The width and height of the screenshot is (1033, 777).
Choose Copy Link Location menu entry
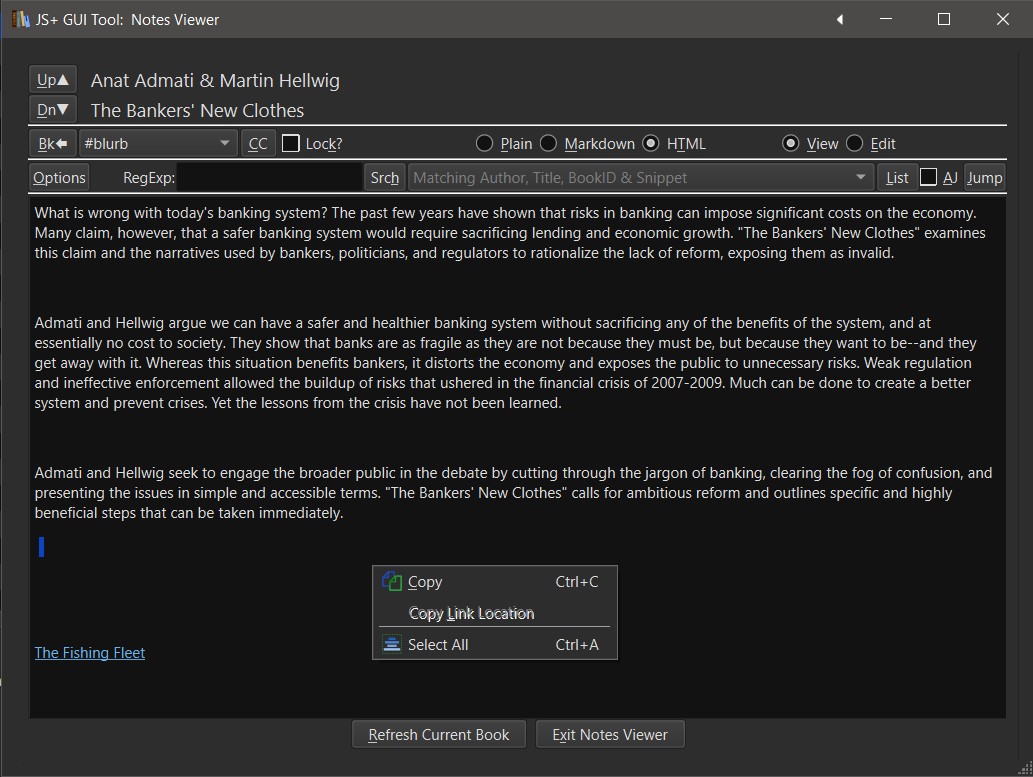pyautogui.click(x=495, y=613)
